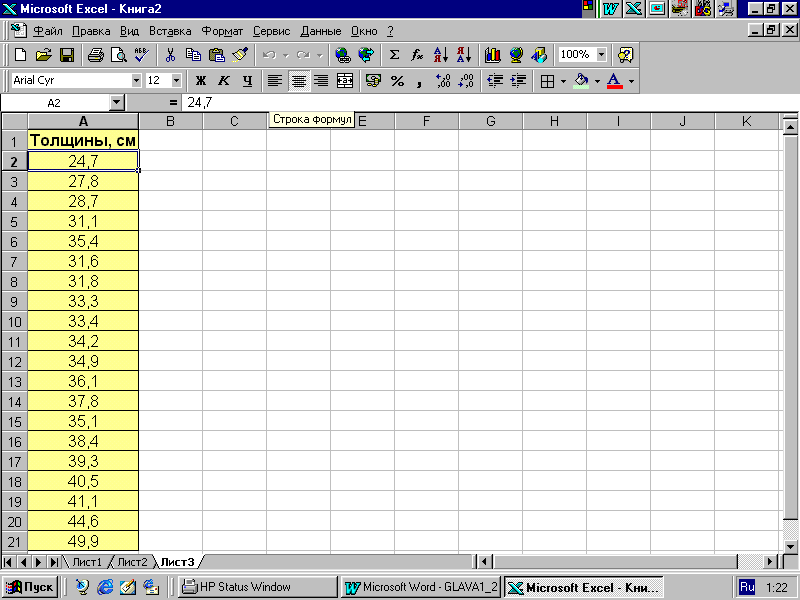Cut selection with scissors icon
The width and height of the screenshot is (800, 600).
(x=170, y=55)
